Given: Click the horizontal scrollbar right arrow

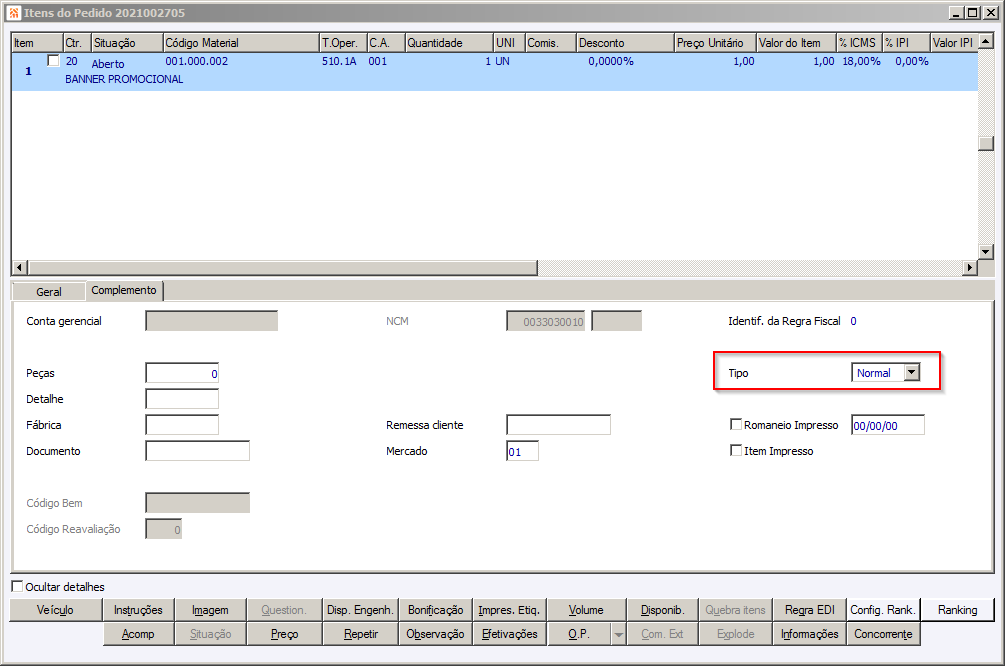Looking at the screenshot, I should pos(970,267).
